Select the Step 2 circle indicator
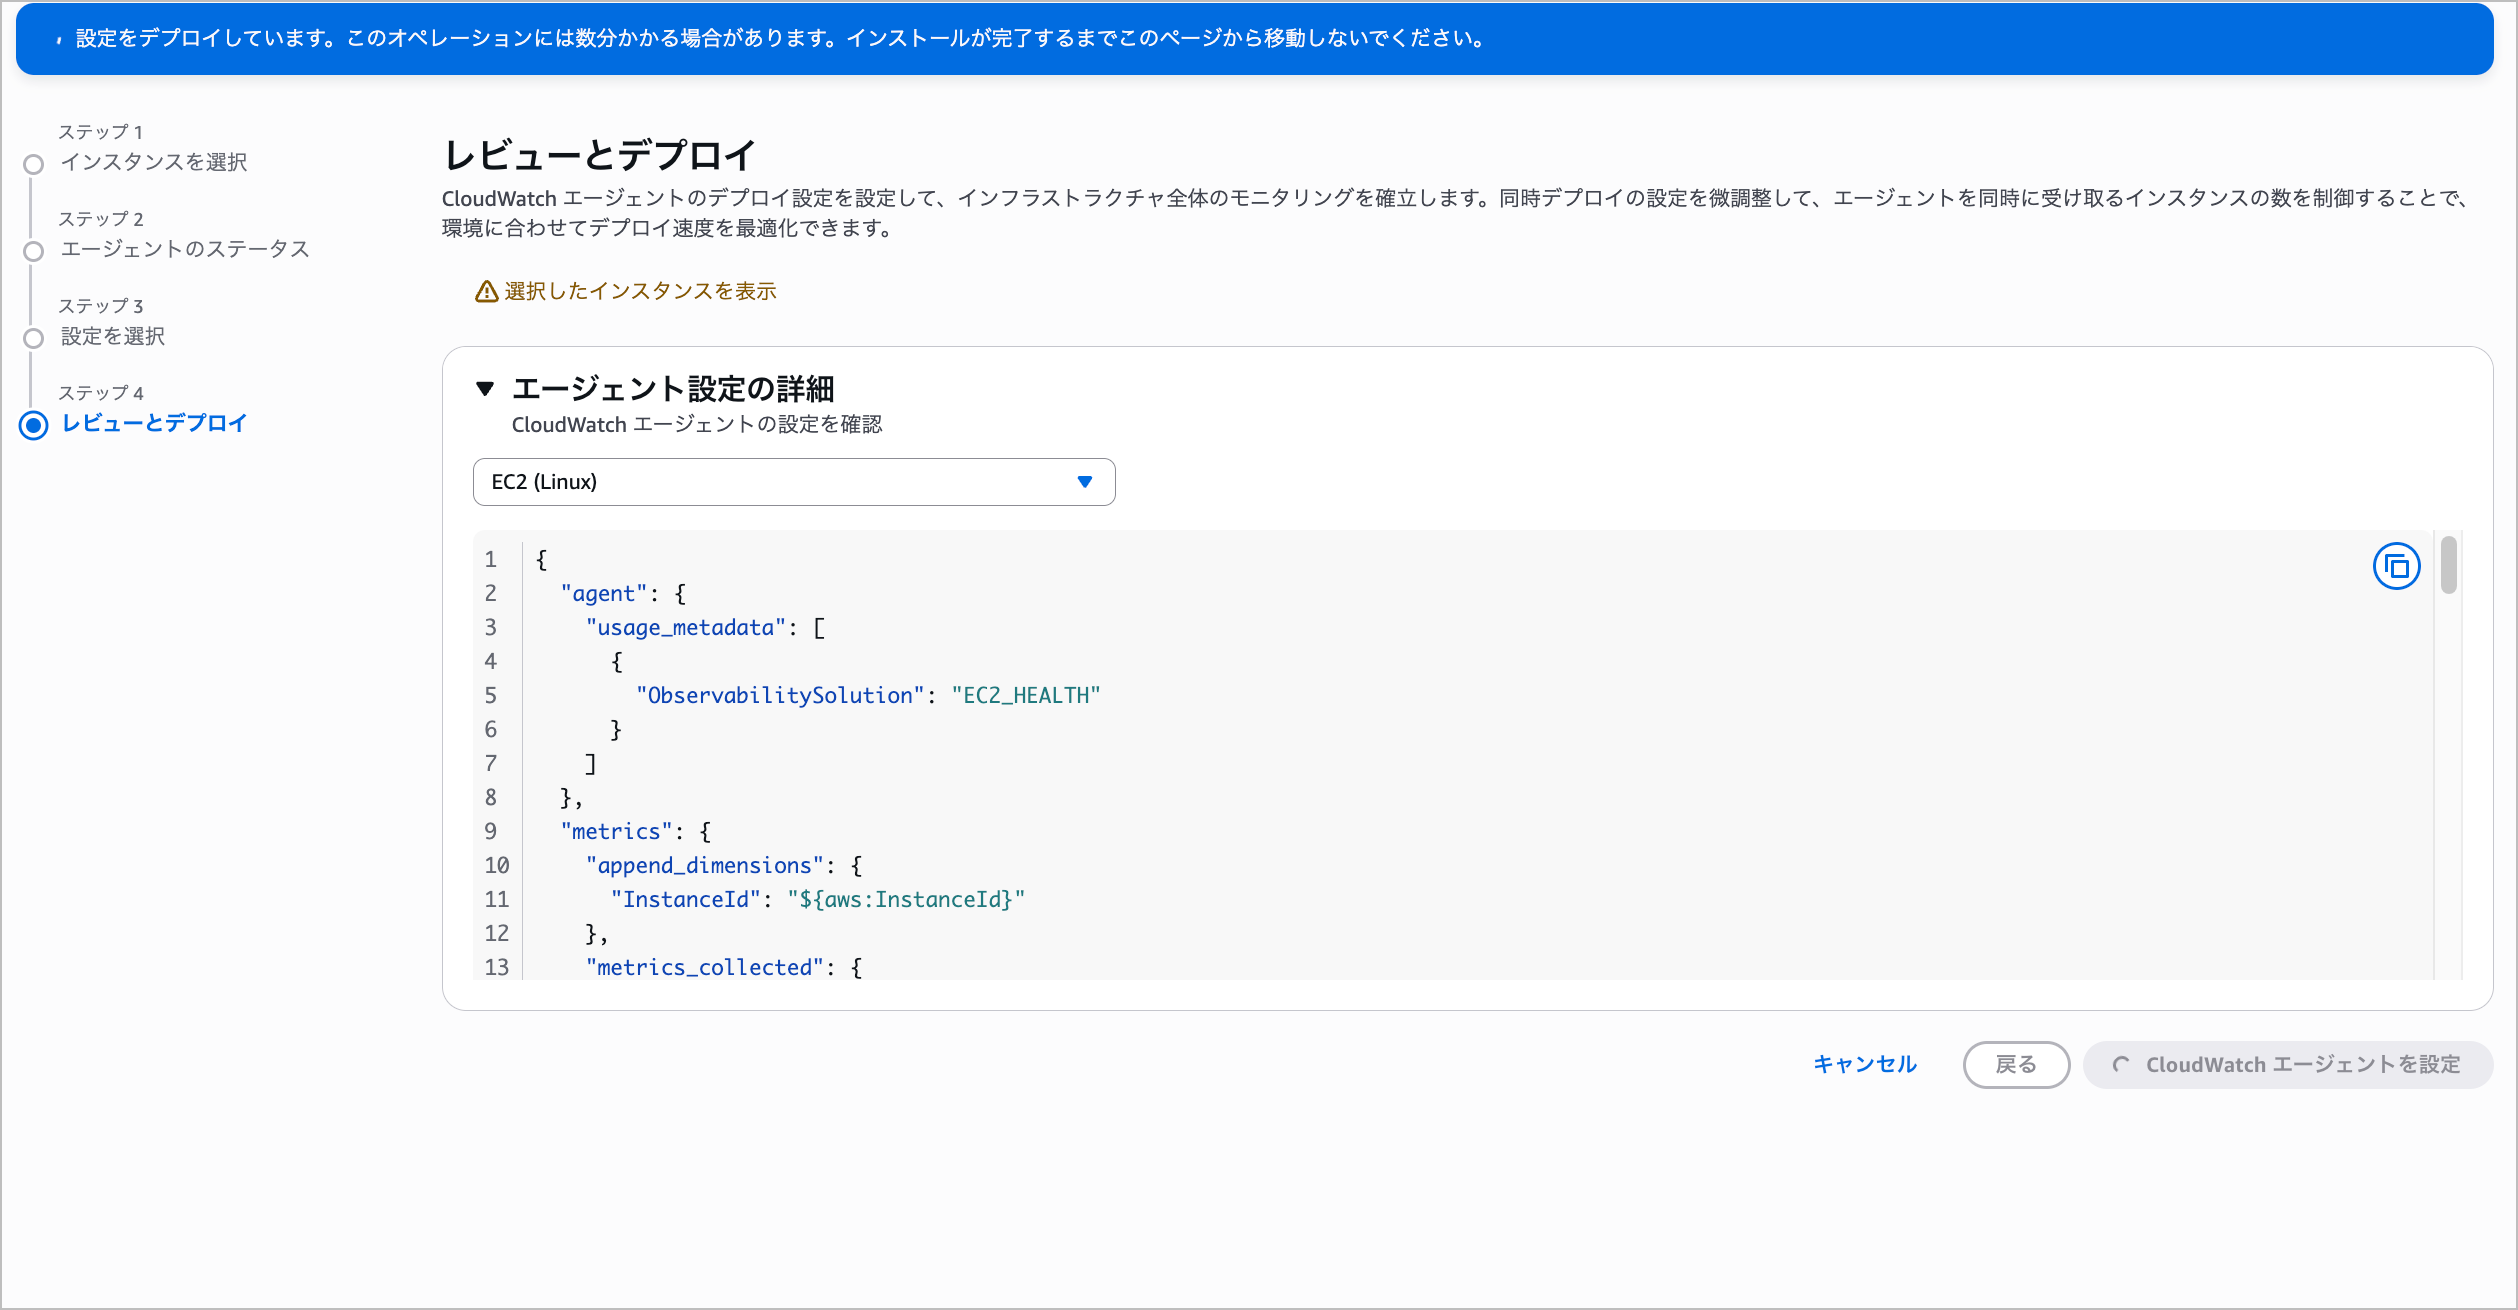The width and height of the screenshot is (2518, 1310). (x=34, y=251)
